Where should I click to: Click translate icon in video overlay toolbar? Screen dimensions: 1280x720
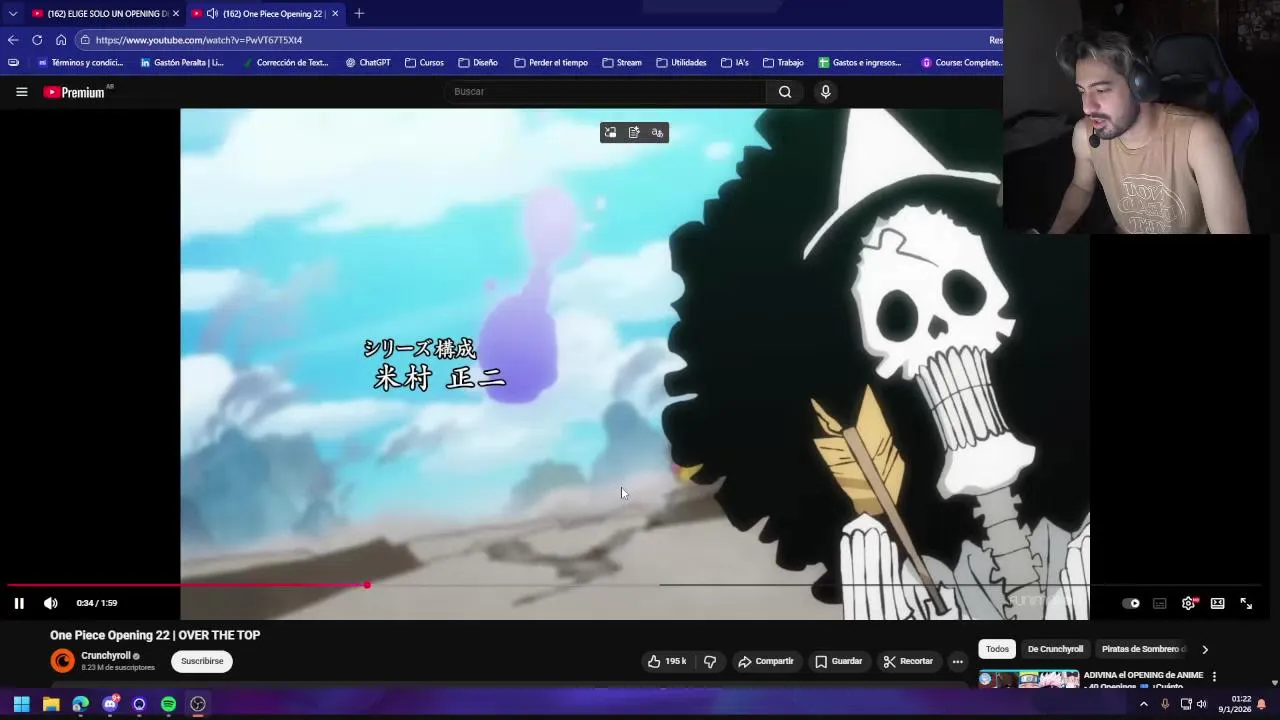coord(657,133)
